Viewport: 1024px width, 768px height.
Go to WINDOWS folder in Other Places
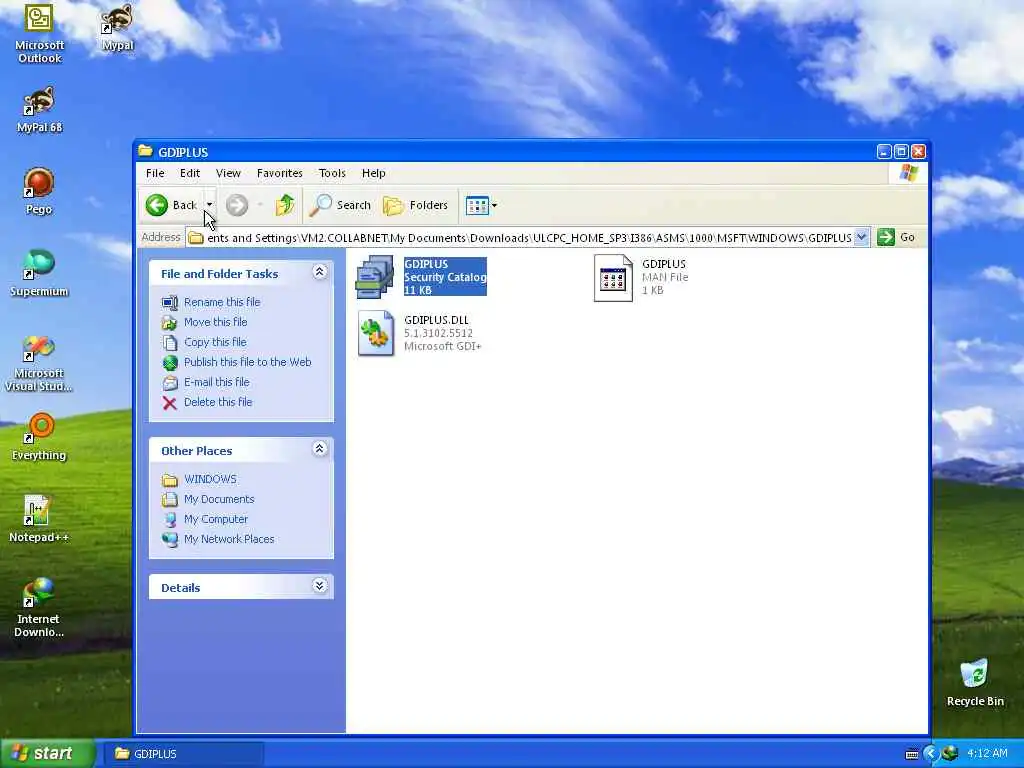210,479
